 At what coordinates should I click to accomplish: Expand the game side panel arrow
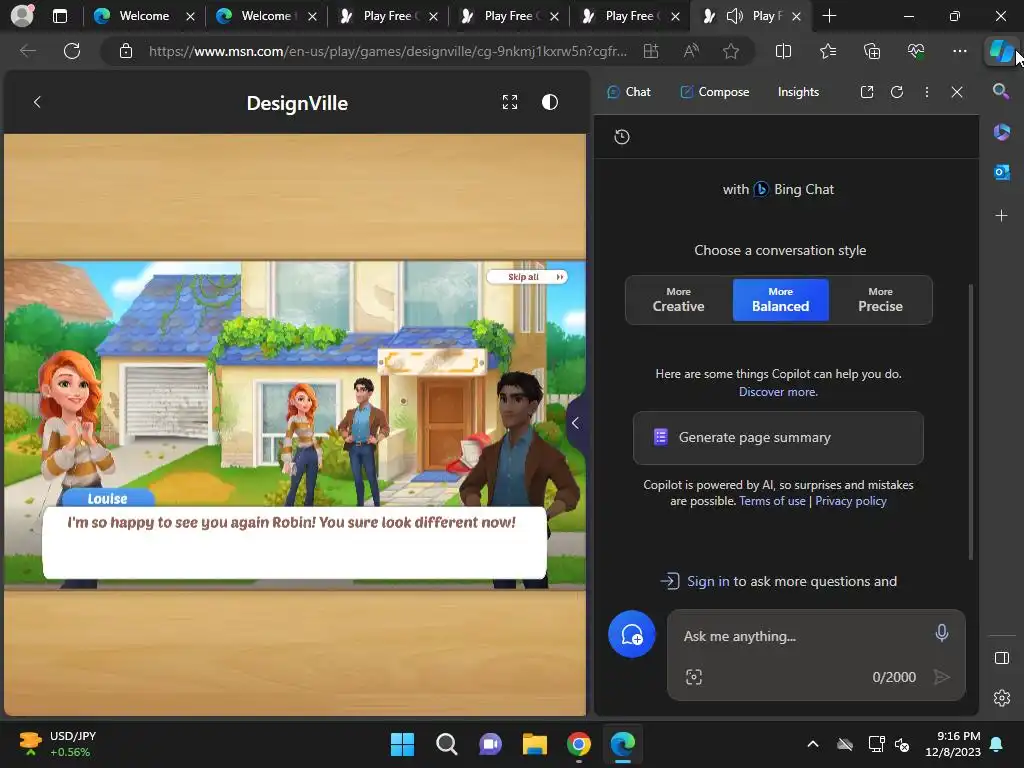pos(575,423)
